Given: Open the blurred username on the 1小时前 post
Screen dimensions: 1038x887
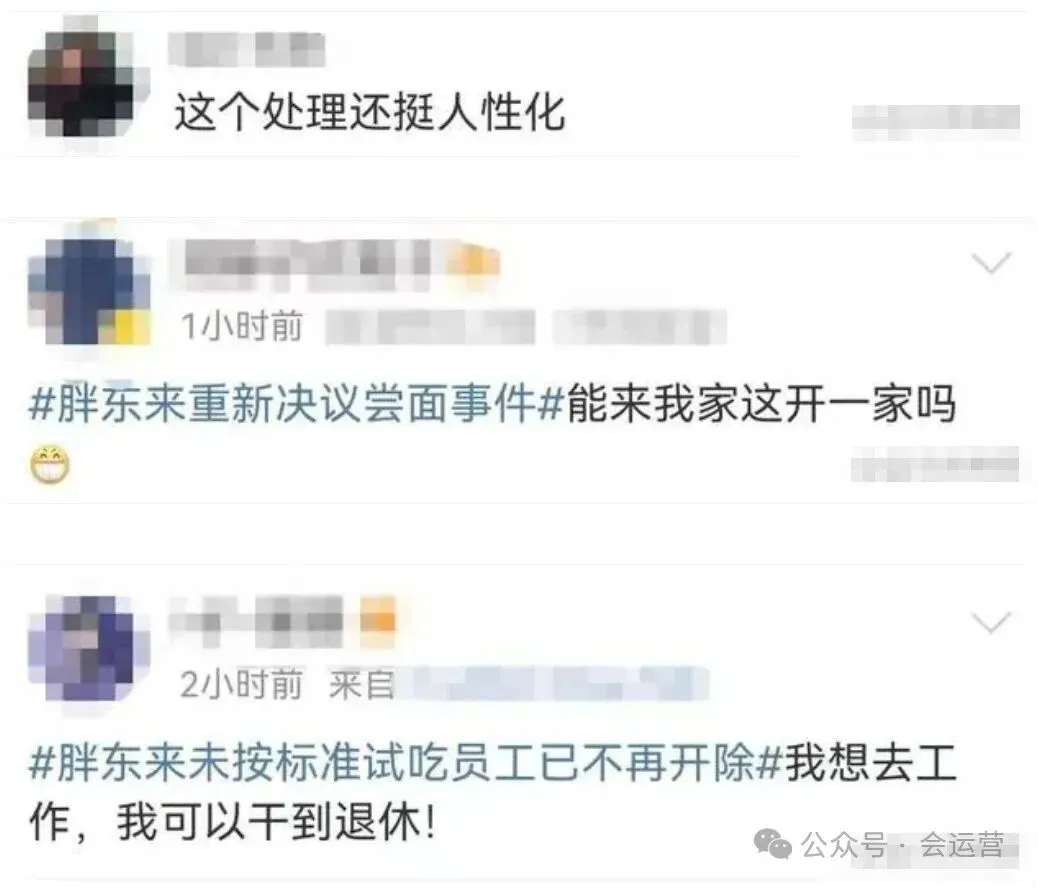Looking at the screenshot, I should pos(308,263).
